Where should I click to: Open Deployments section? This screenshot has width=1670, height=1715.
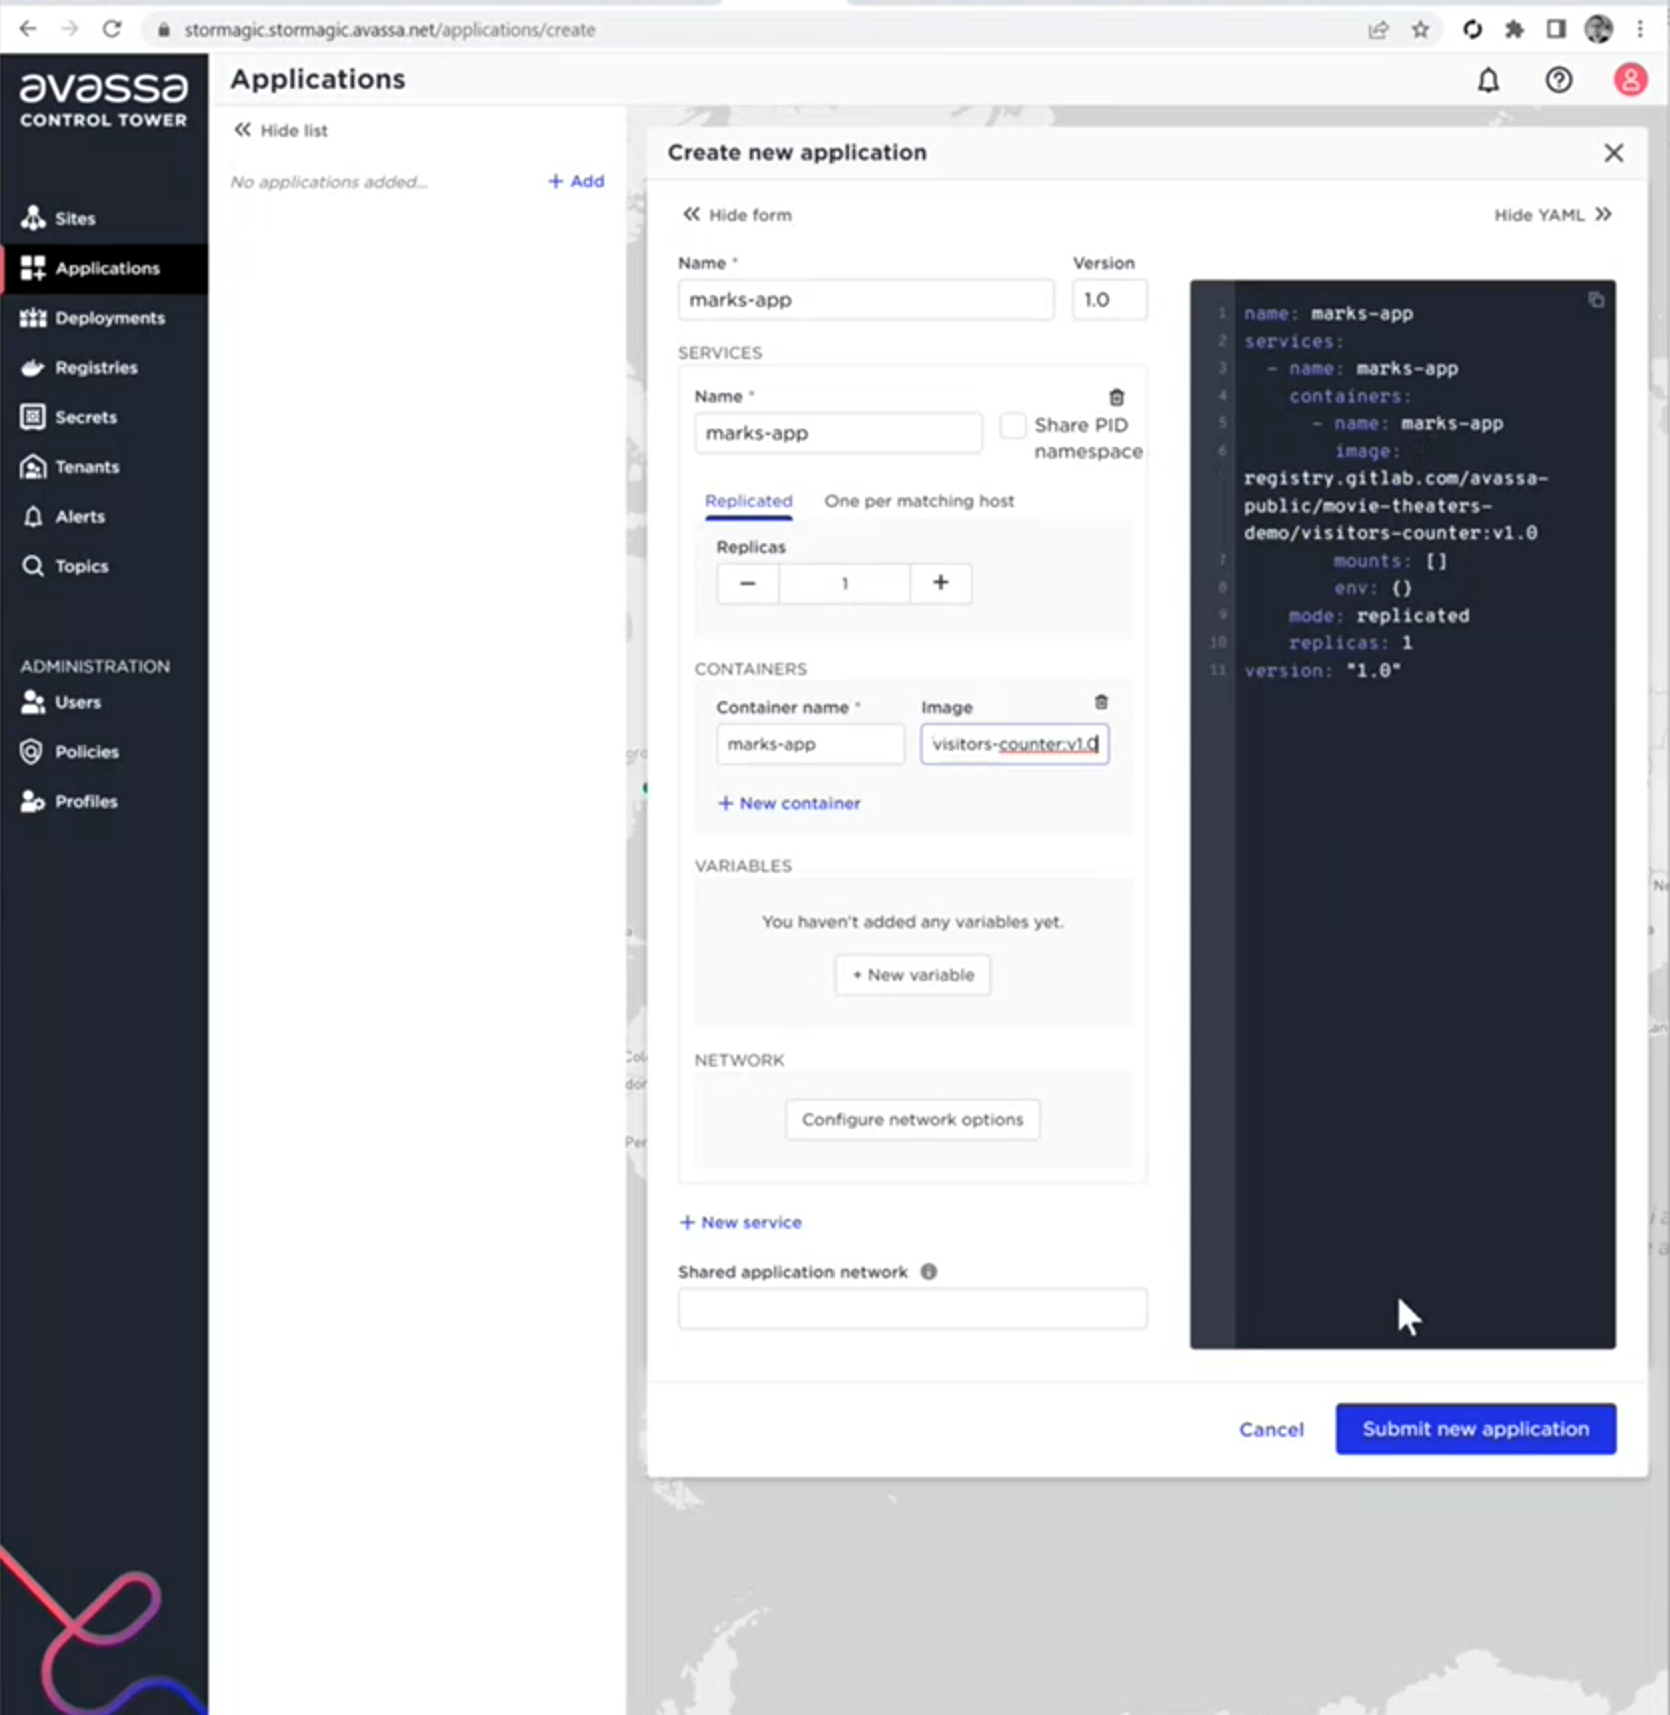[x=92, y=318]
